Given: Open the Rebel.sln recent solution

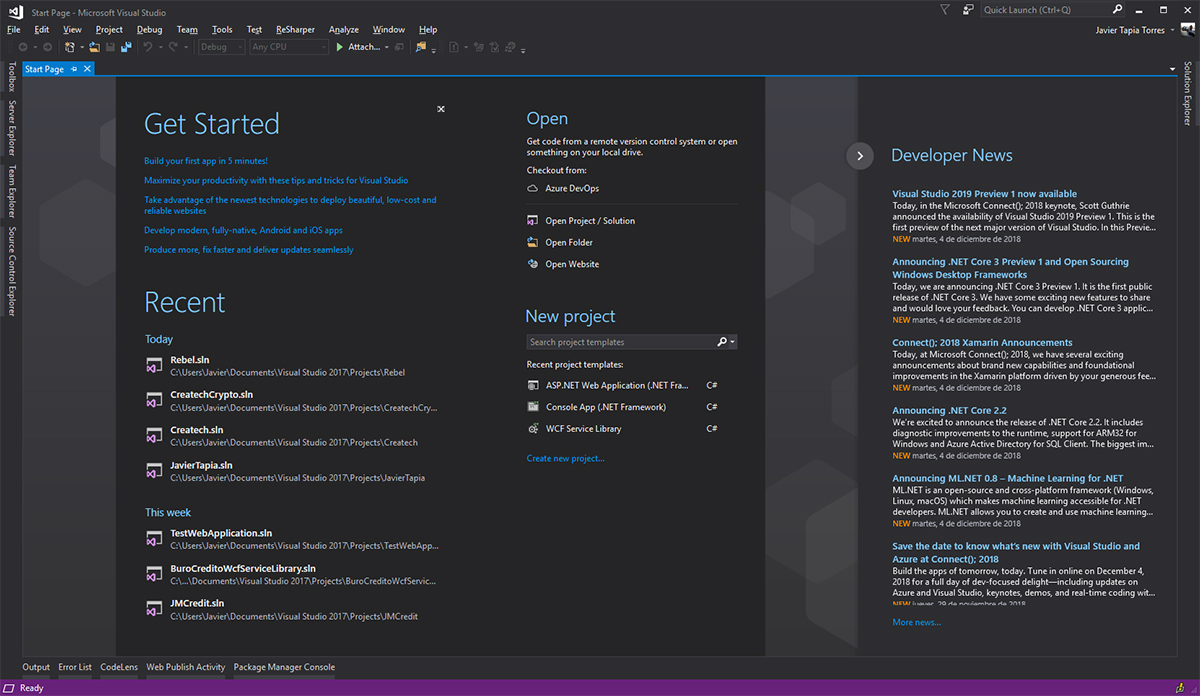Looking at the screenshot, I should click(190, 360).
